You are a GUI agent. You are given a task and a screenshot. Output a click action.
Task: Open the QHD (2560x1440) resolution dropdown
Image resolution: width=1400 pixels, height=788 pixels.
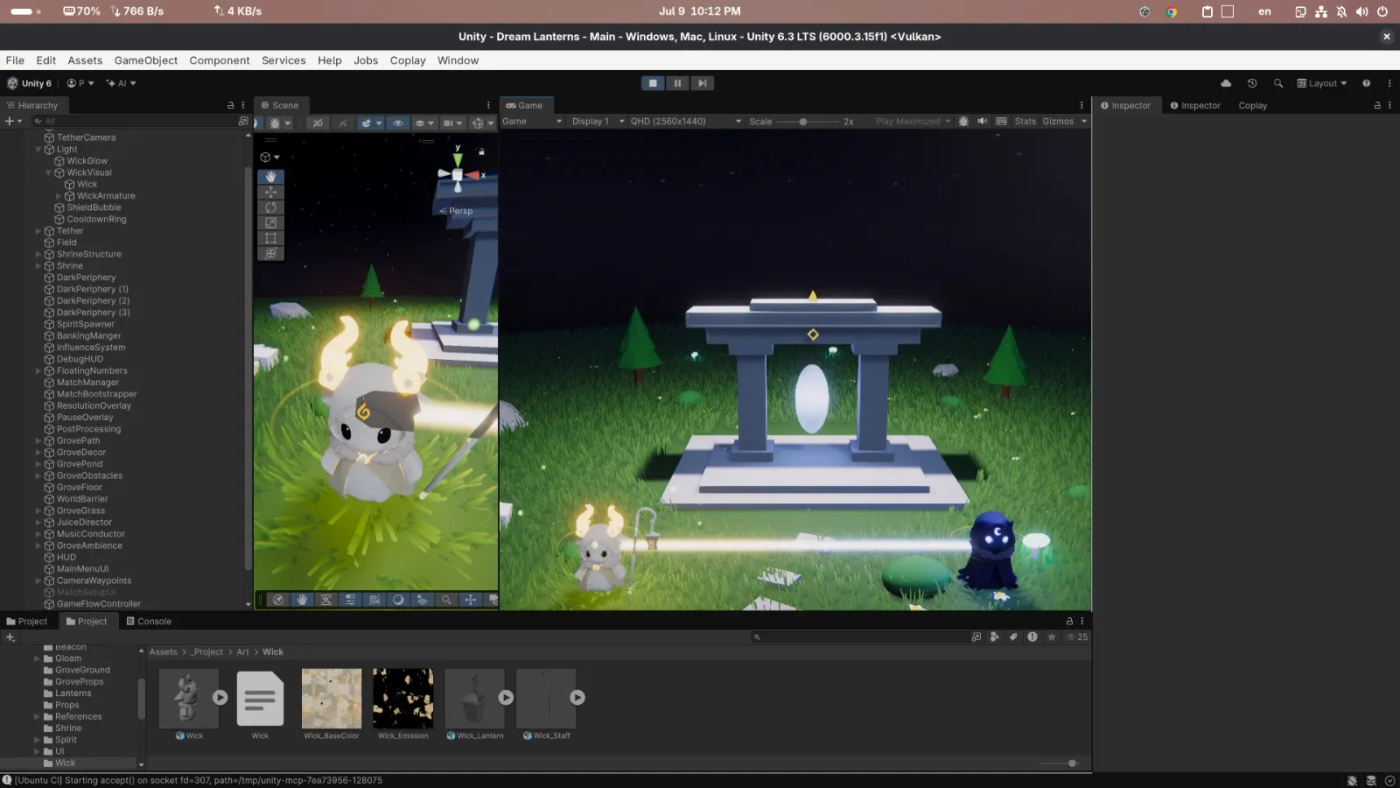[x=687, y=121]
